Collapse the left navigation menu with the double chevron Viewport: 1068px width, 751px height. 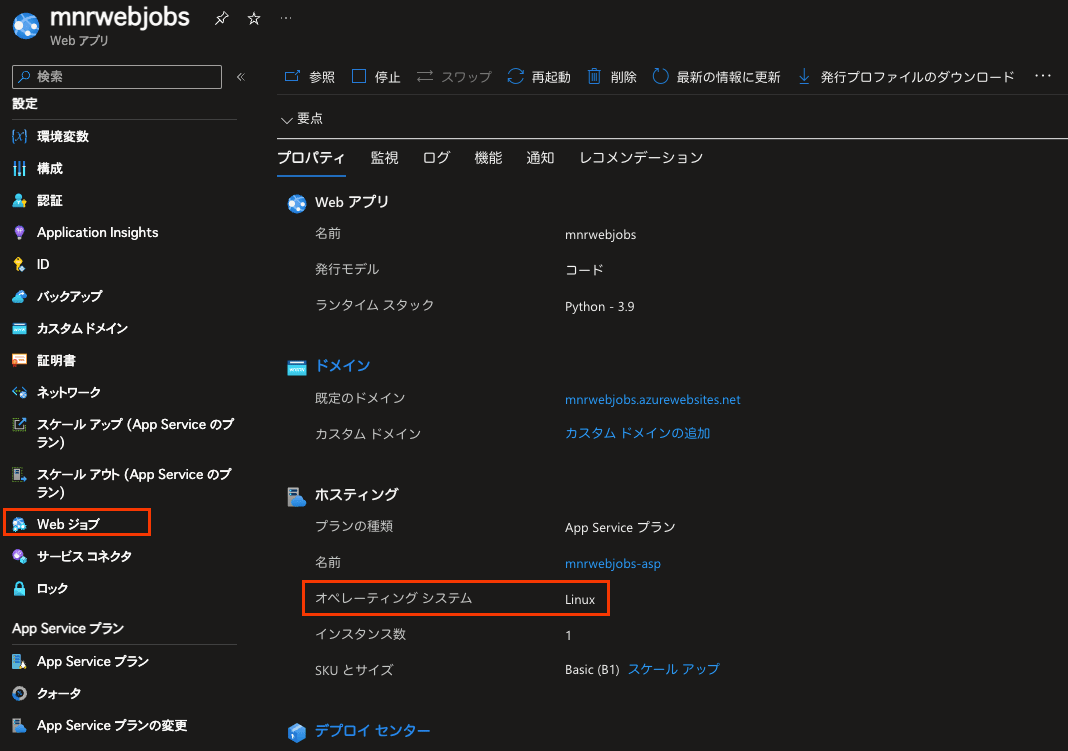[x=240, y=77]
